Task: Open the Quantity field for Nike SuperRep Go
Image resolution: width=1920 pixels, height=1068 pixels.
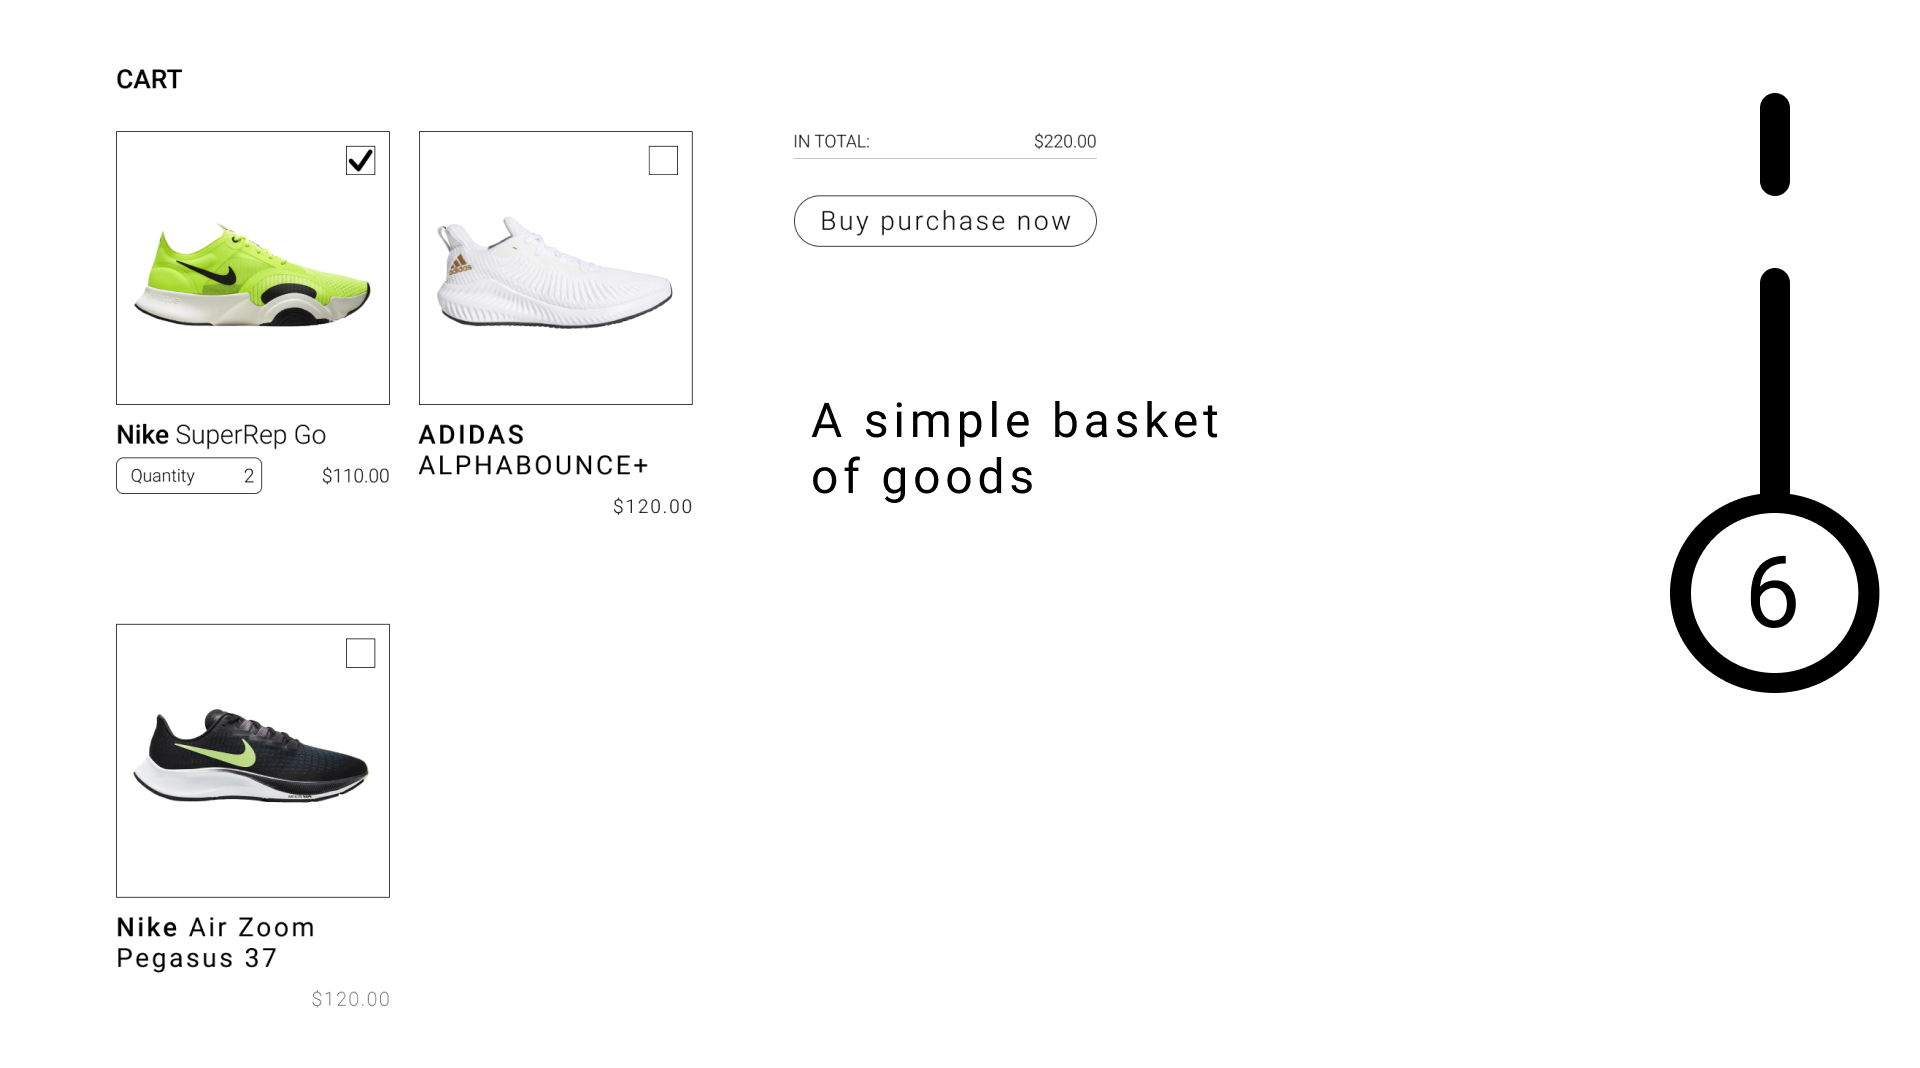Action: pos(189,476)
